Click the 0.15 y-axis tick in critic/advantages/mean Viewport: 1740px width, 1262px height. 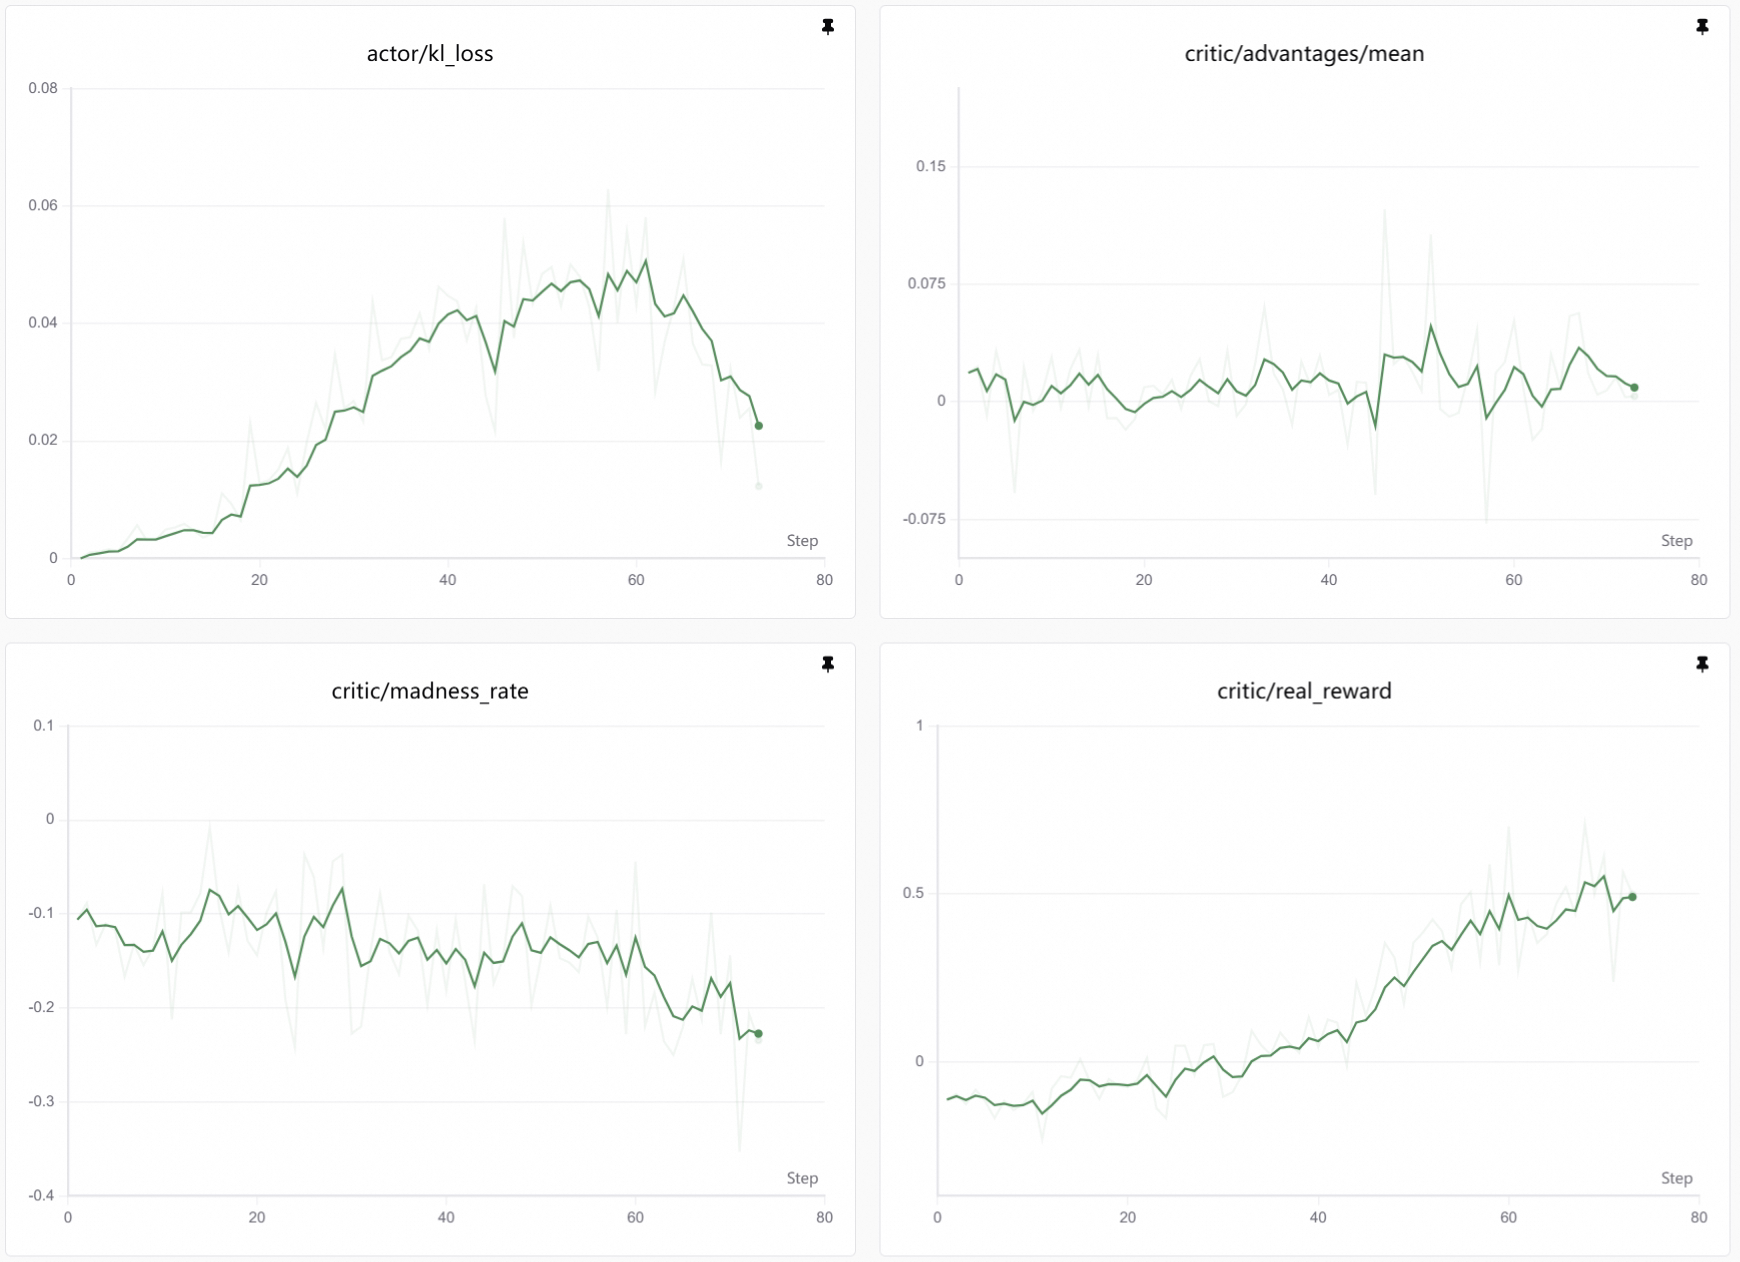pos(930,166)
